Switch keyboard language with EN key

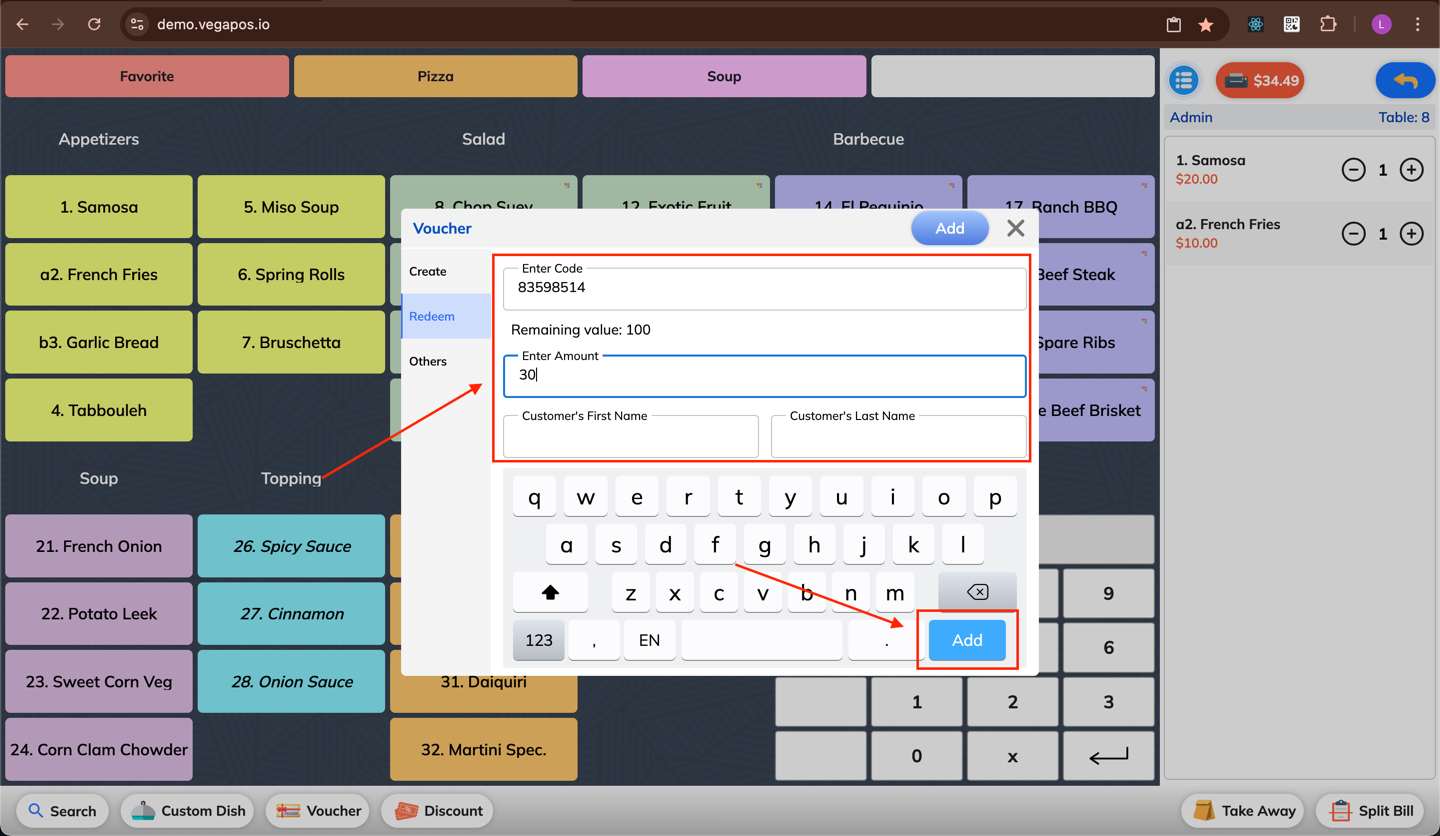tap(649, 640)
